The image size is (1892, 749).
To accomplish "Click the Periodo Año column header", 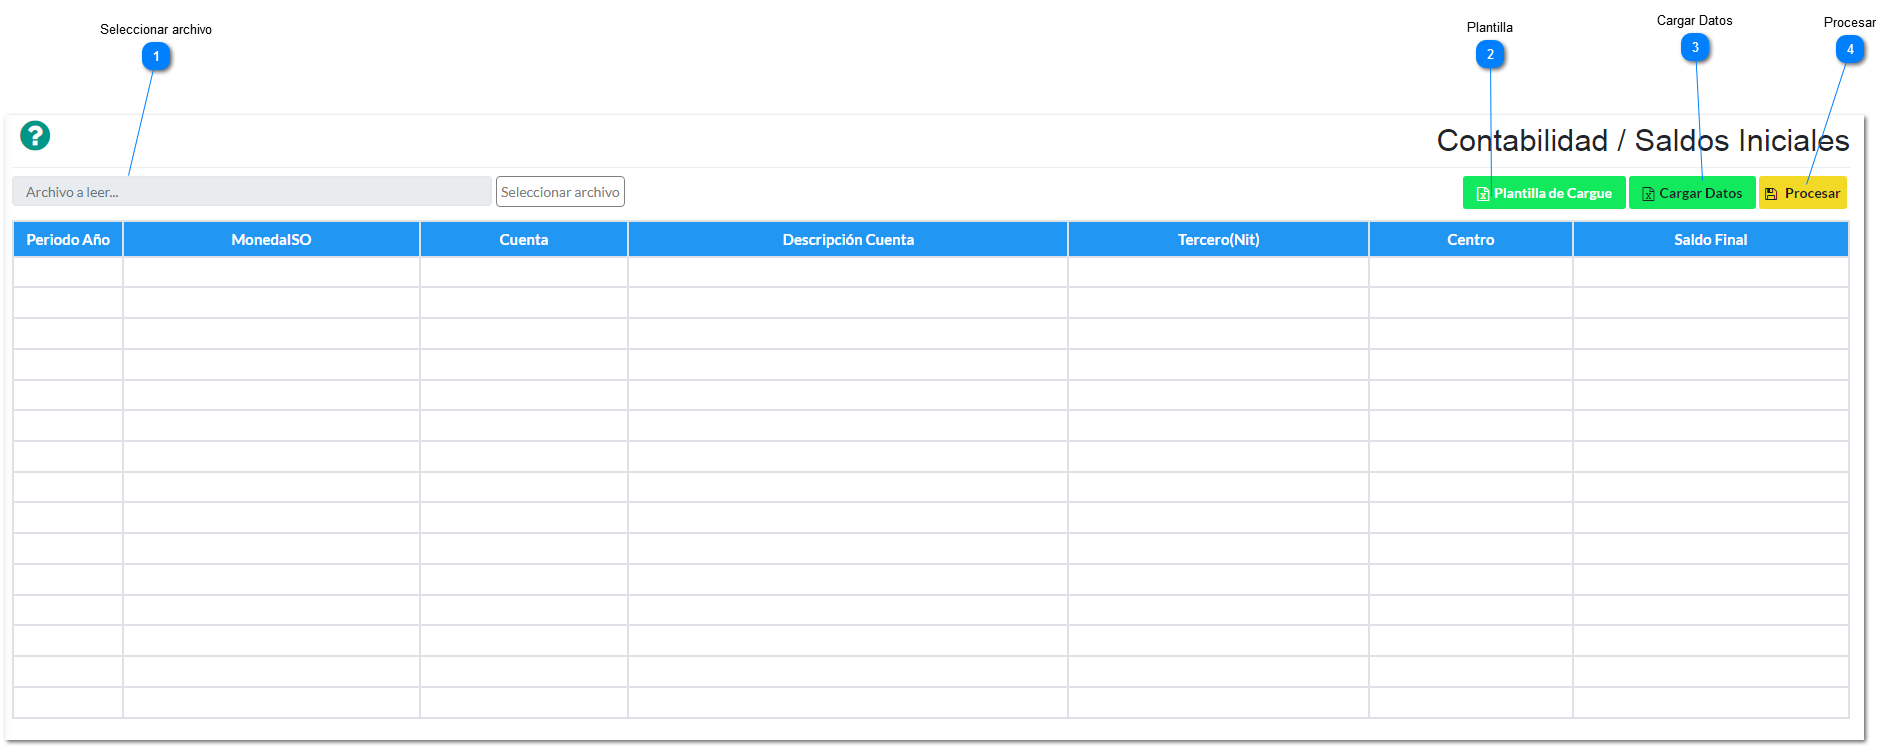I will point(68,240).
